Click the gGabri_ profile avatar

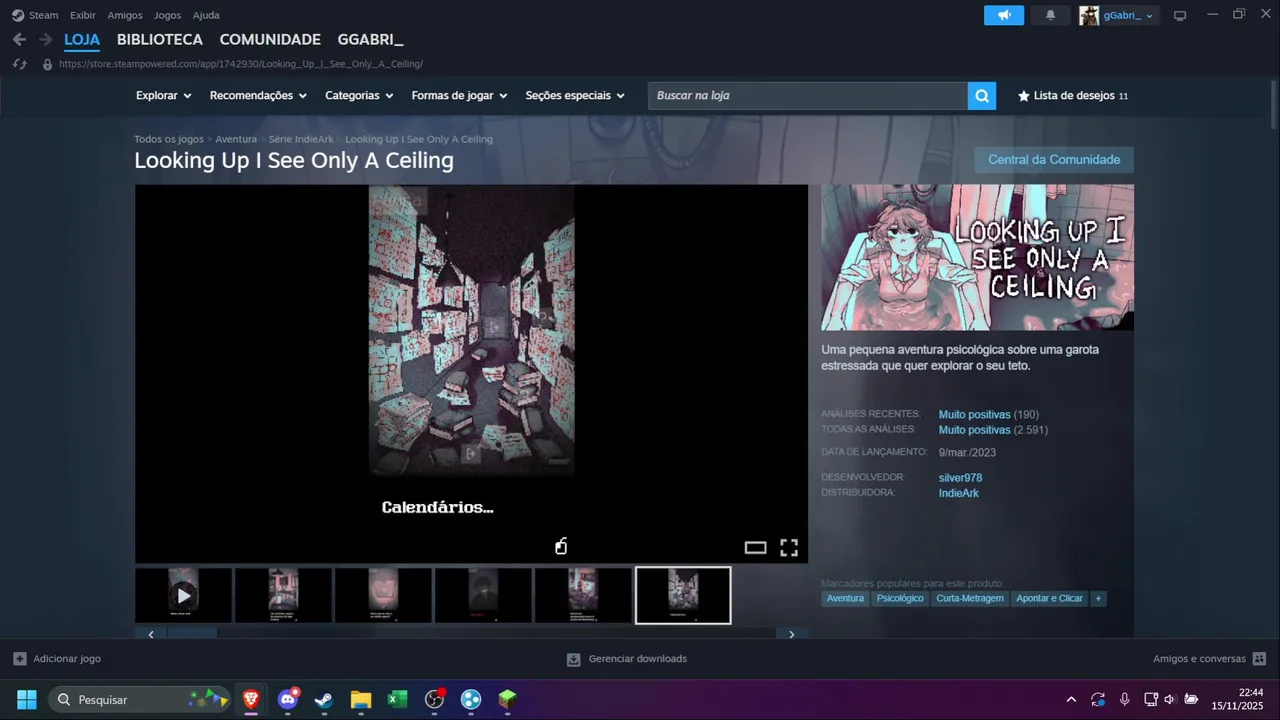click(1089, 15)
